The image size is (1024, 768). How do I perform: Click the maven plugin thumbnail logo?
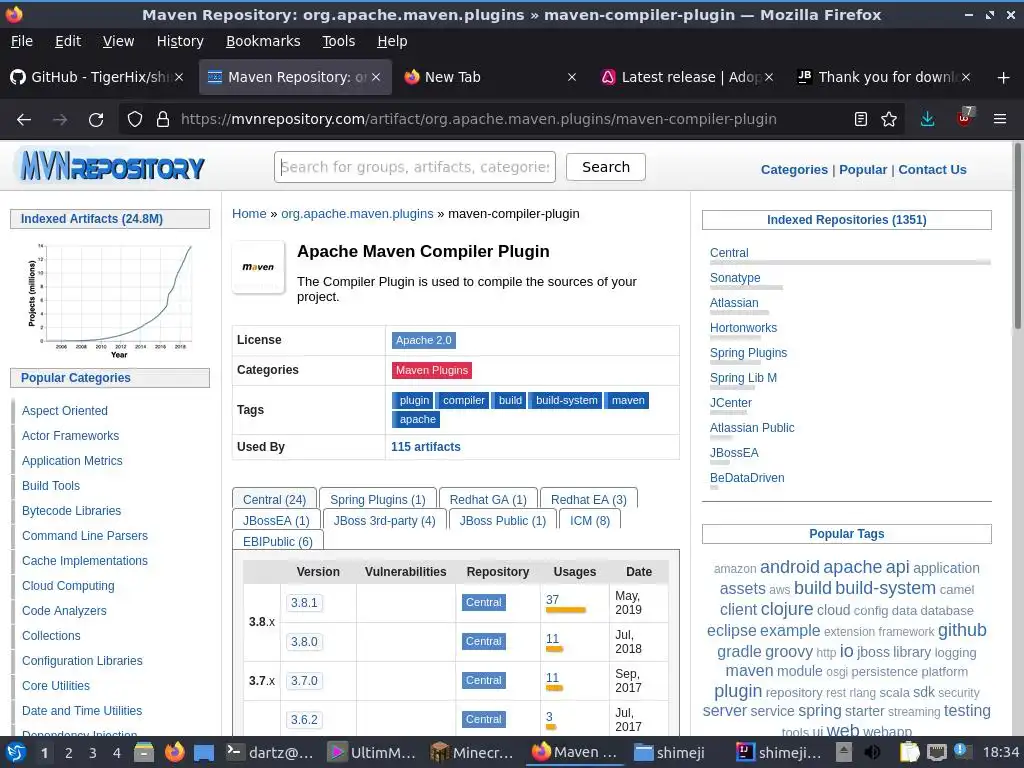click(x=259, y=267)
